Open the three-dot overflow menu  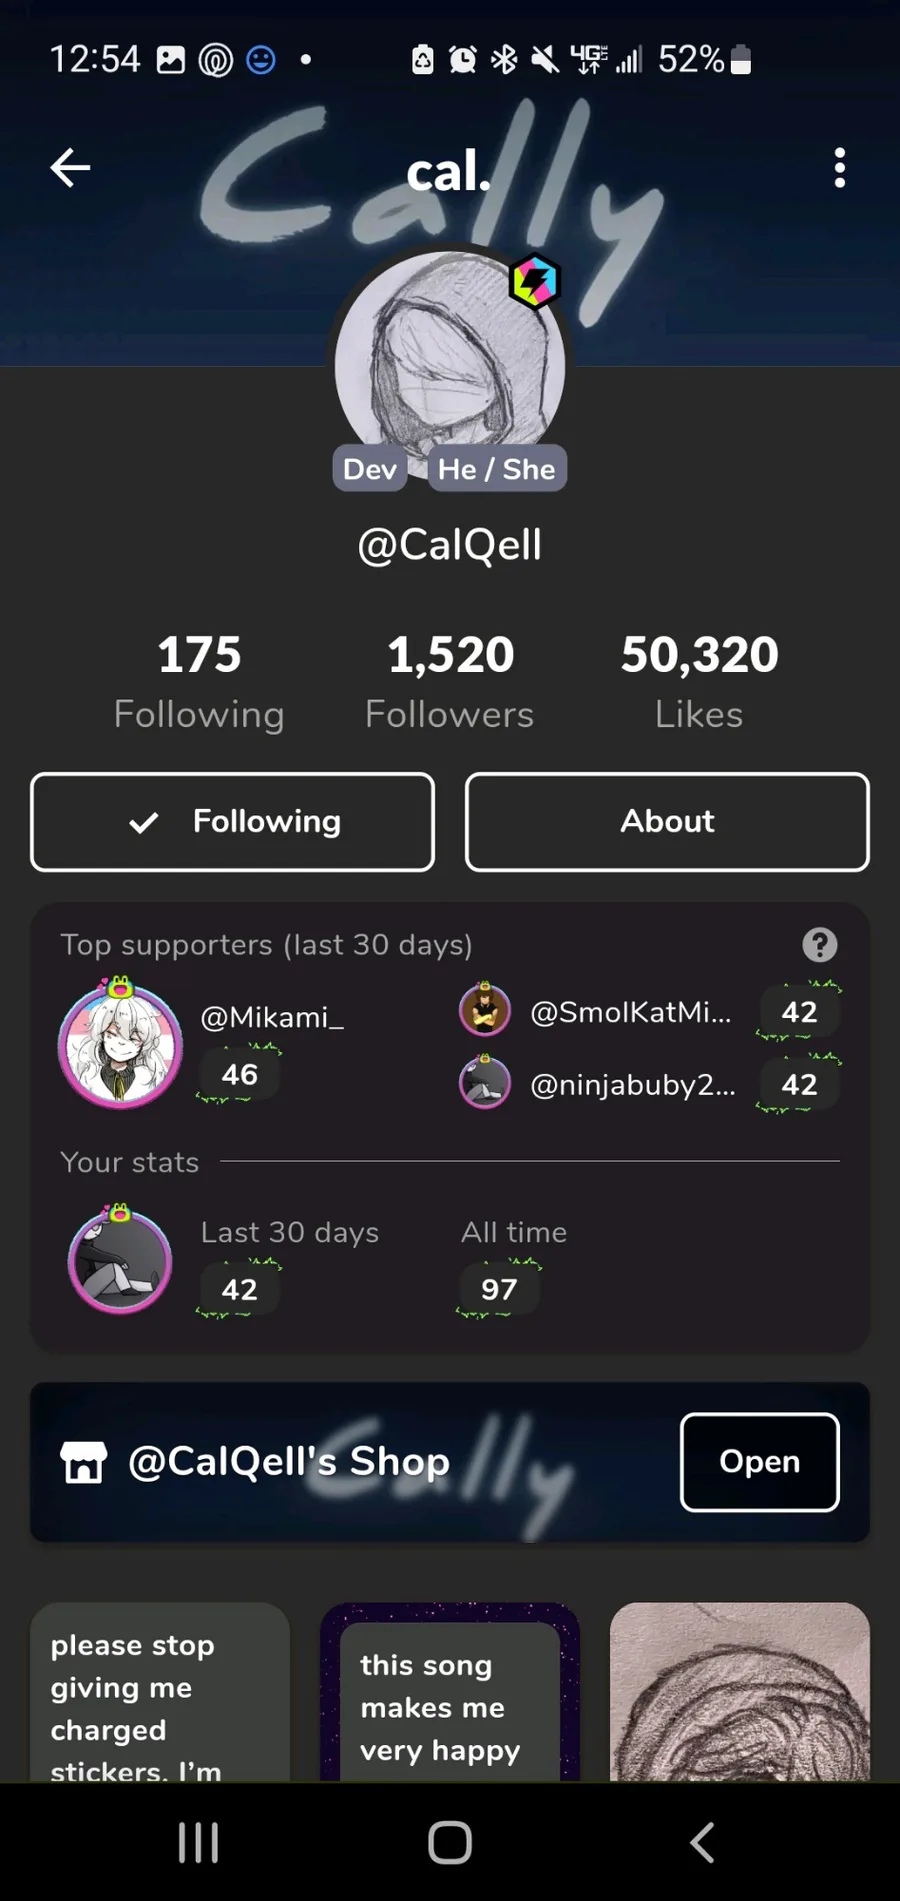(839, 168)
